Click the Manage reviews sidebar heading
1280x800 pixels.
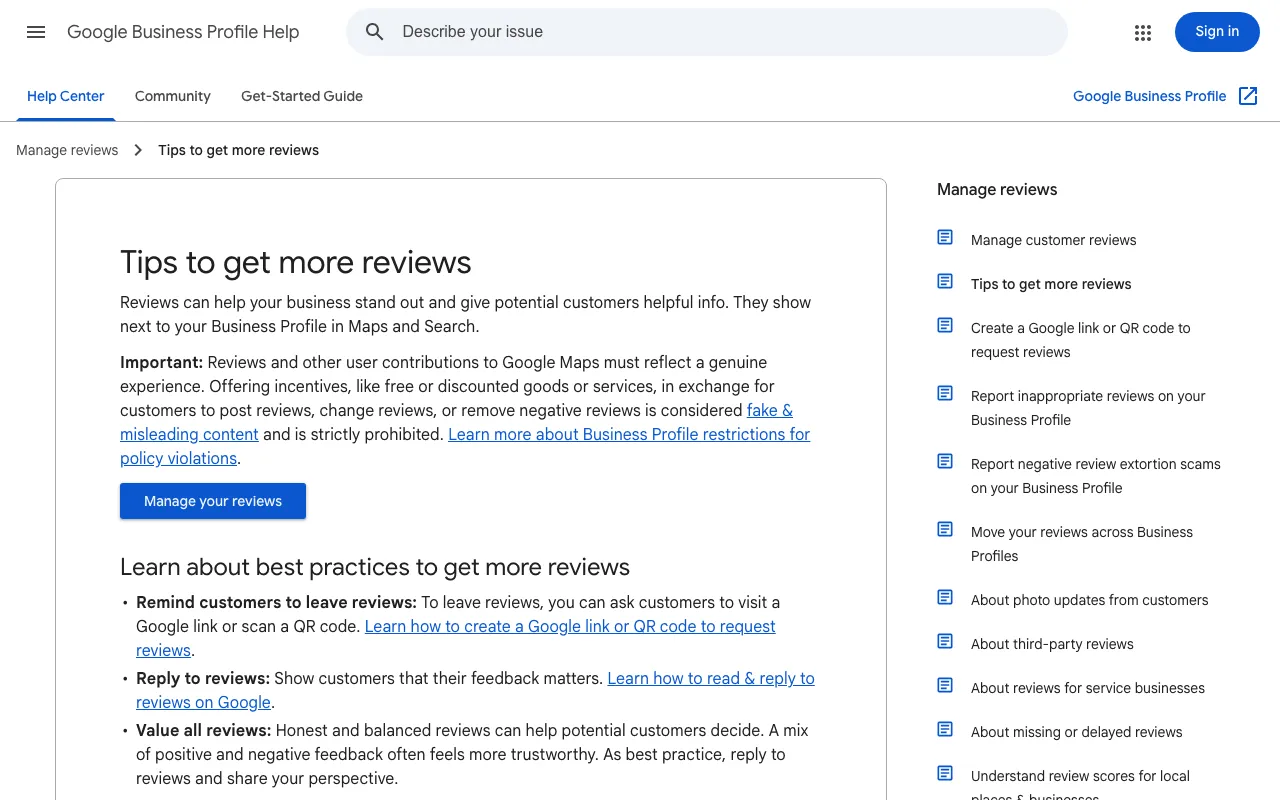997,189
